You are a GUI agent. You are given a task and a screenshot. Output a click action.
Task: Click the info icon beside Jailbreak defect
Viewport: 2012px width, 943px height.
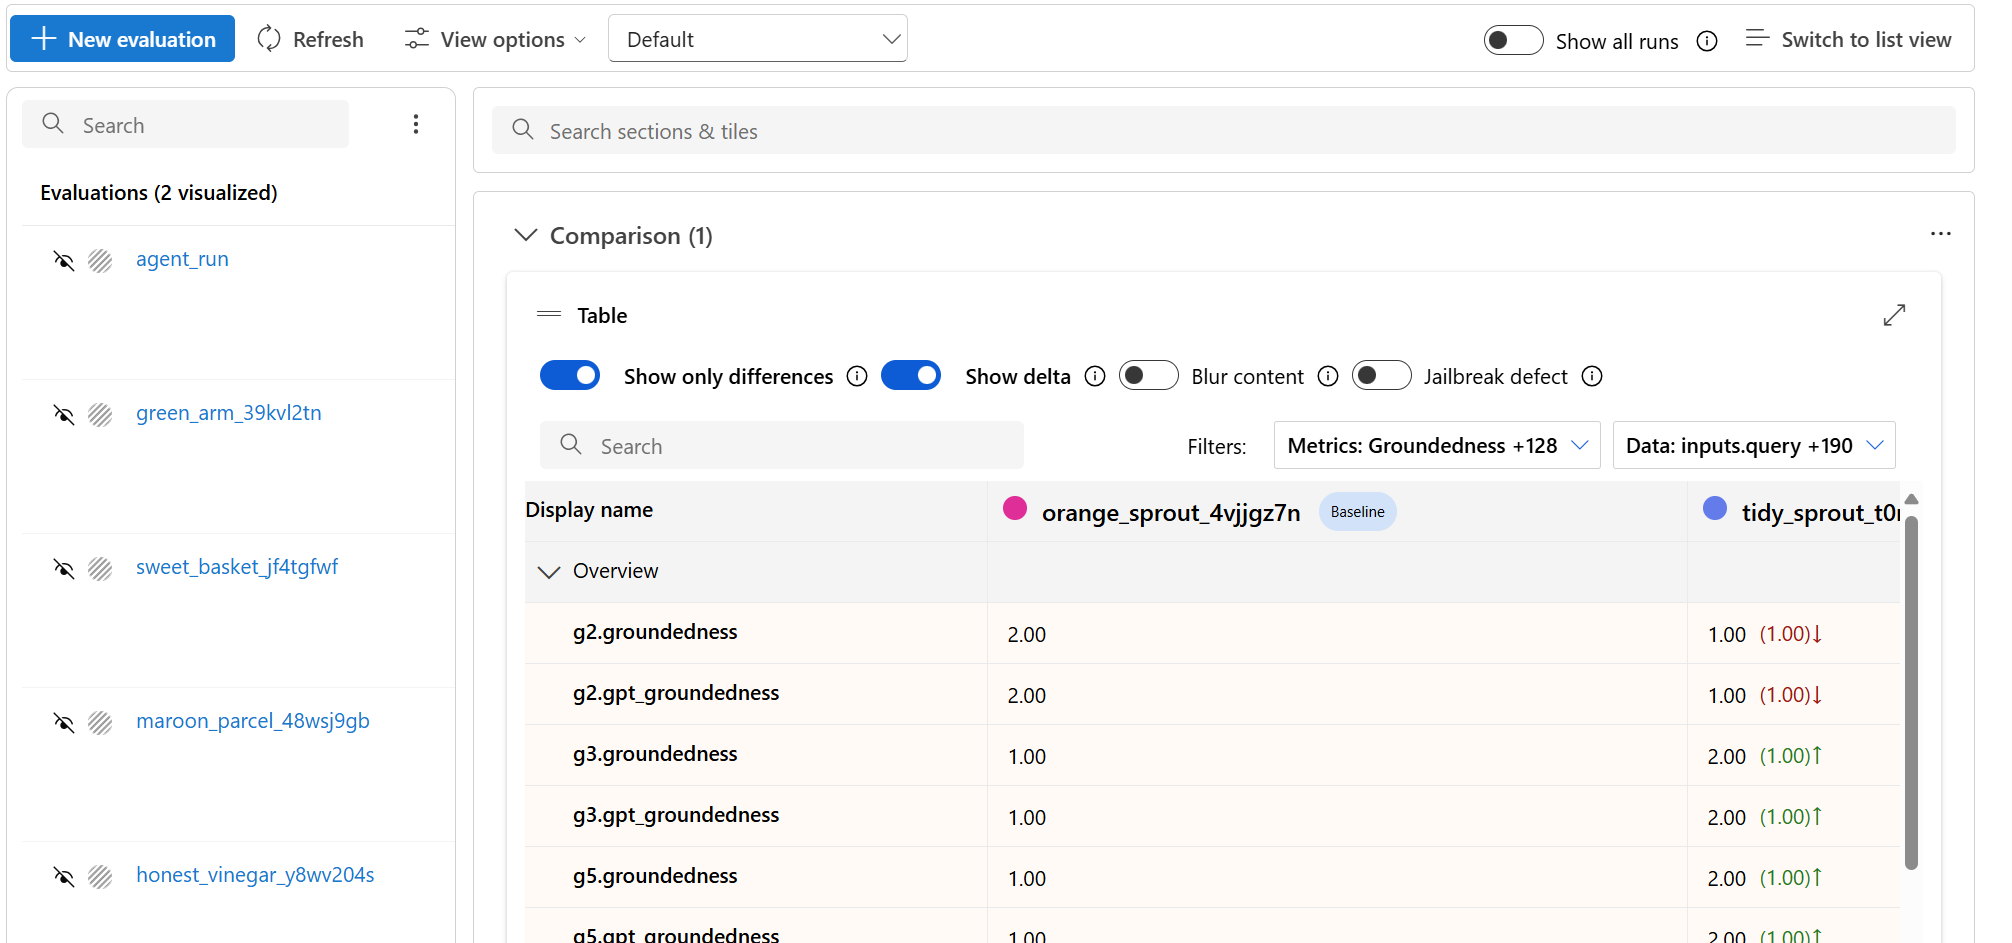(1592, 376)
